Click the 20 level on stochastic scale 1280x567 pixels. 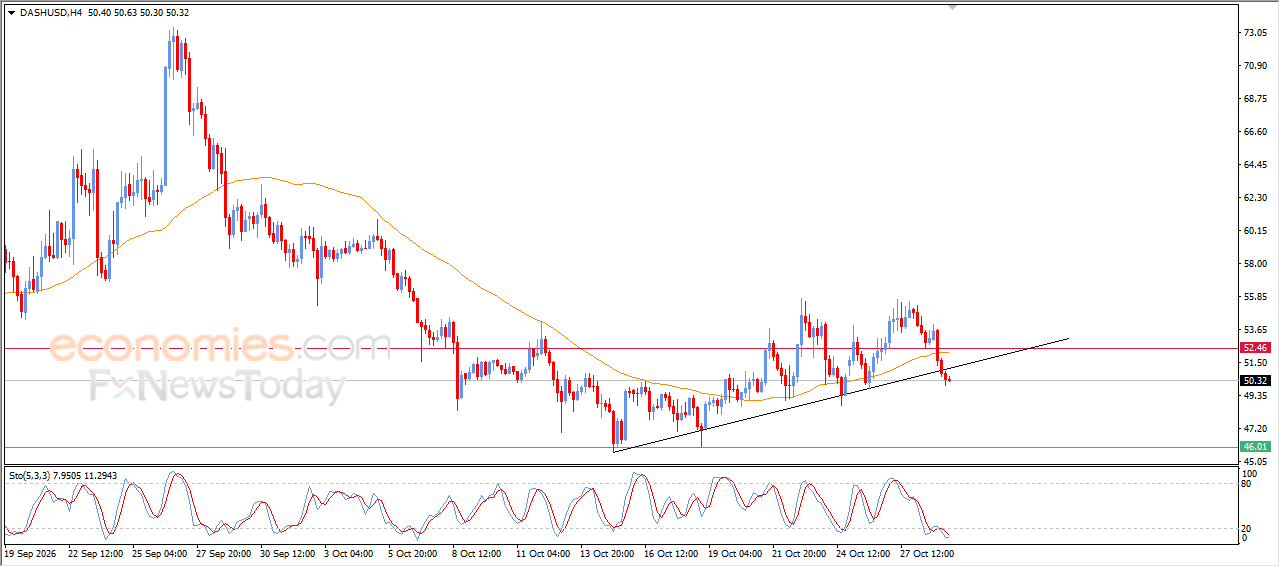[x=1246, y=528]
